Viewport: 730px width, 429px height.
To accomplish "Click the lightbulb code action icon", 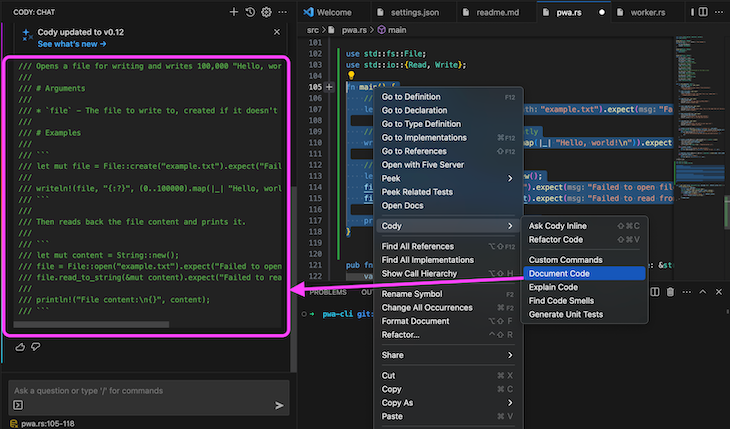I will [x=351, y=74].
